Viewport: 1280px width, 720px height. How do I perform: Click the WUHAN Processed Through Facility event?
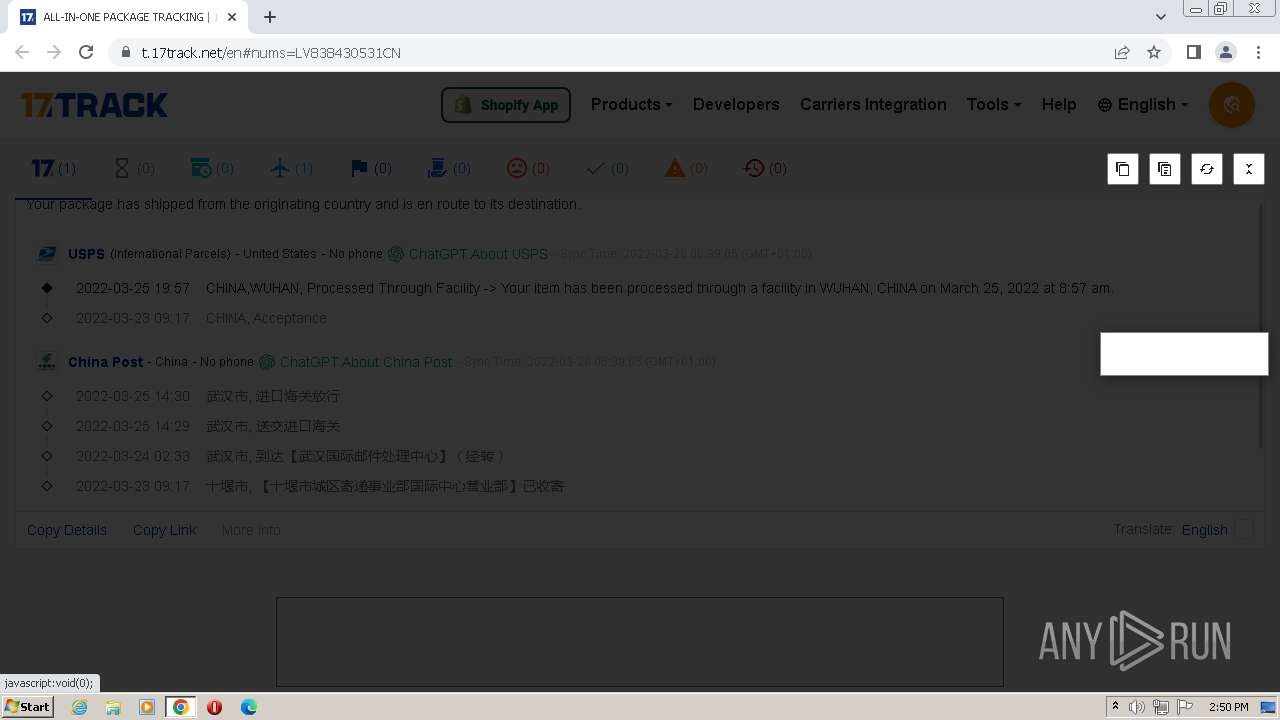tap(594, 288)
